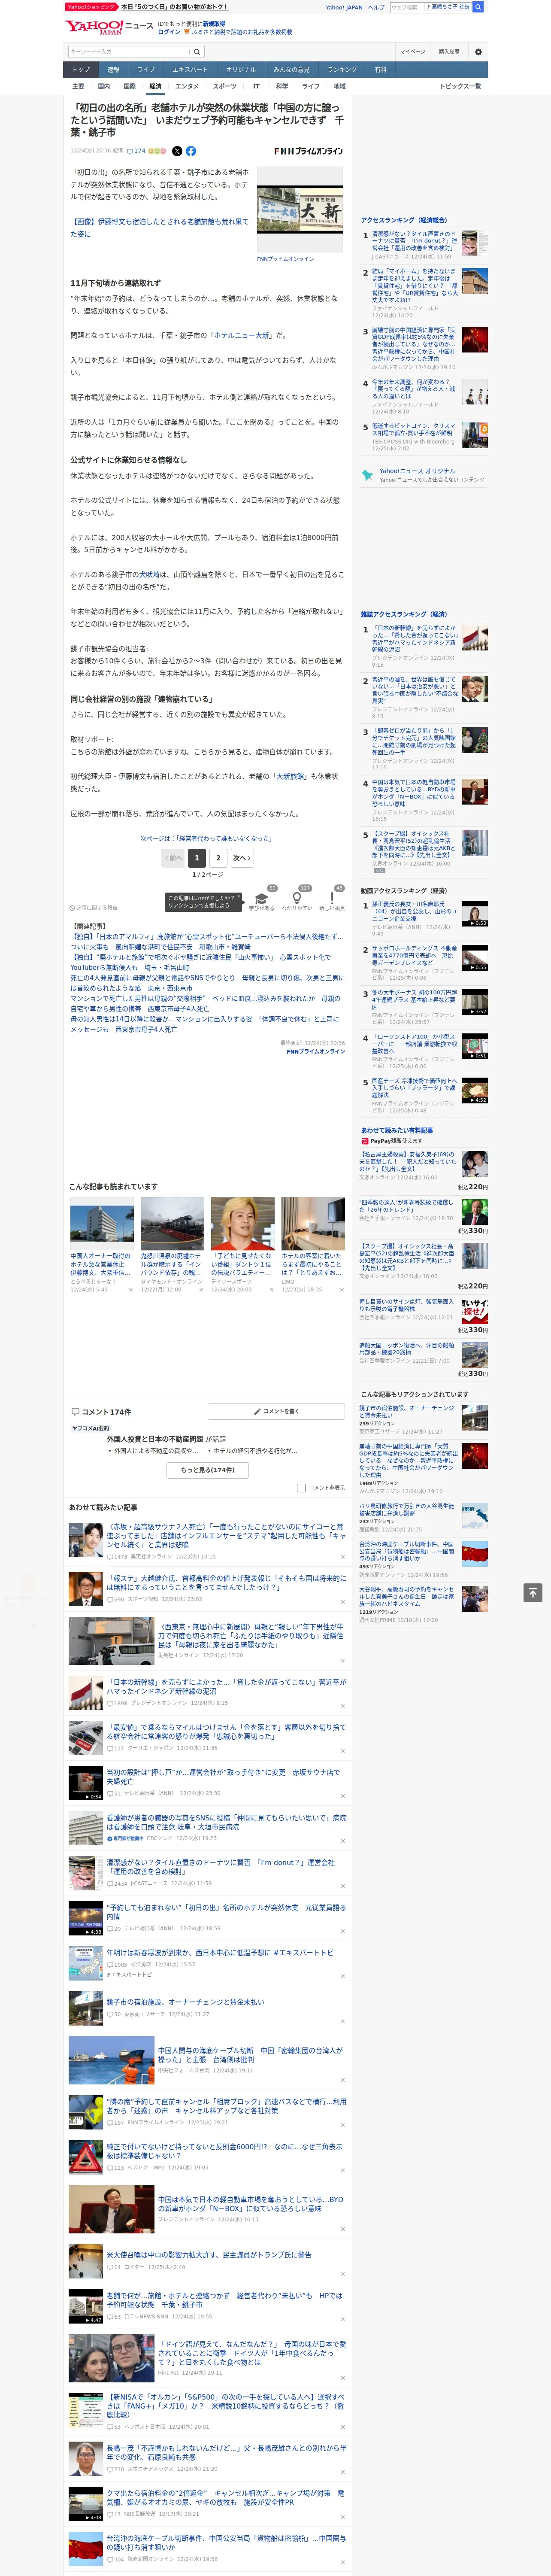Select the 速報 tab
This screenshot has width=551, height=2576.
113,69
